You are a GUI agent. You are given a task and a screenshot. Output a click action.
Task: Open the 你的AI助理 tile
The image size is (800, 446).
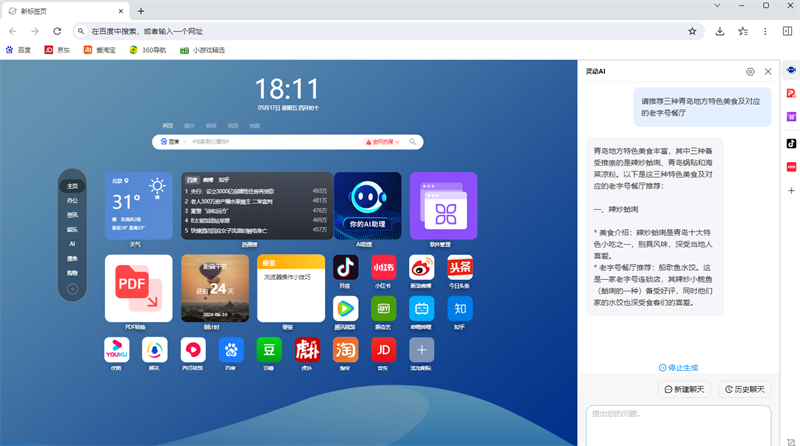(x=368, y=206)
